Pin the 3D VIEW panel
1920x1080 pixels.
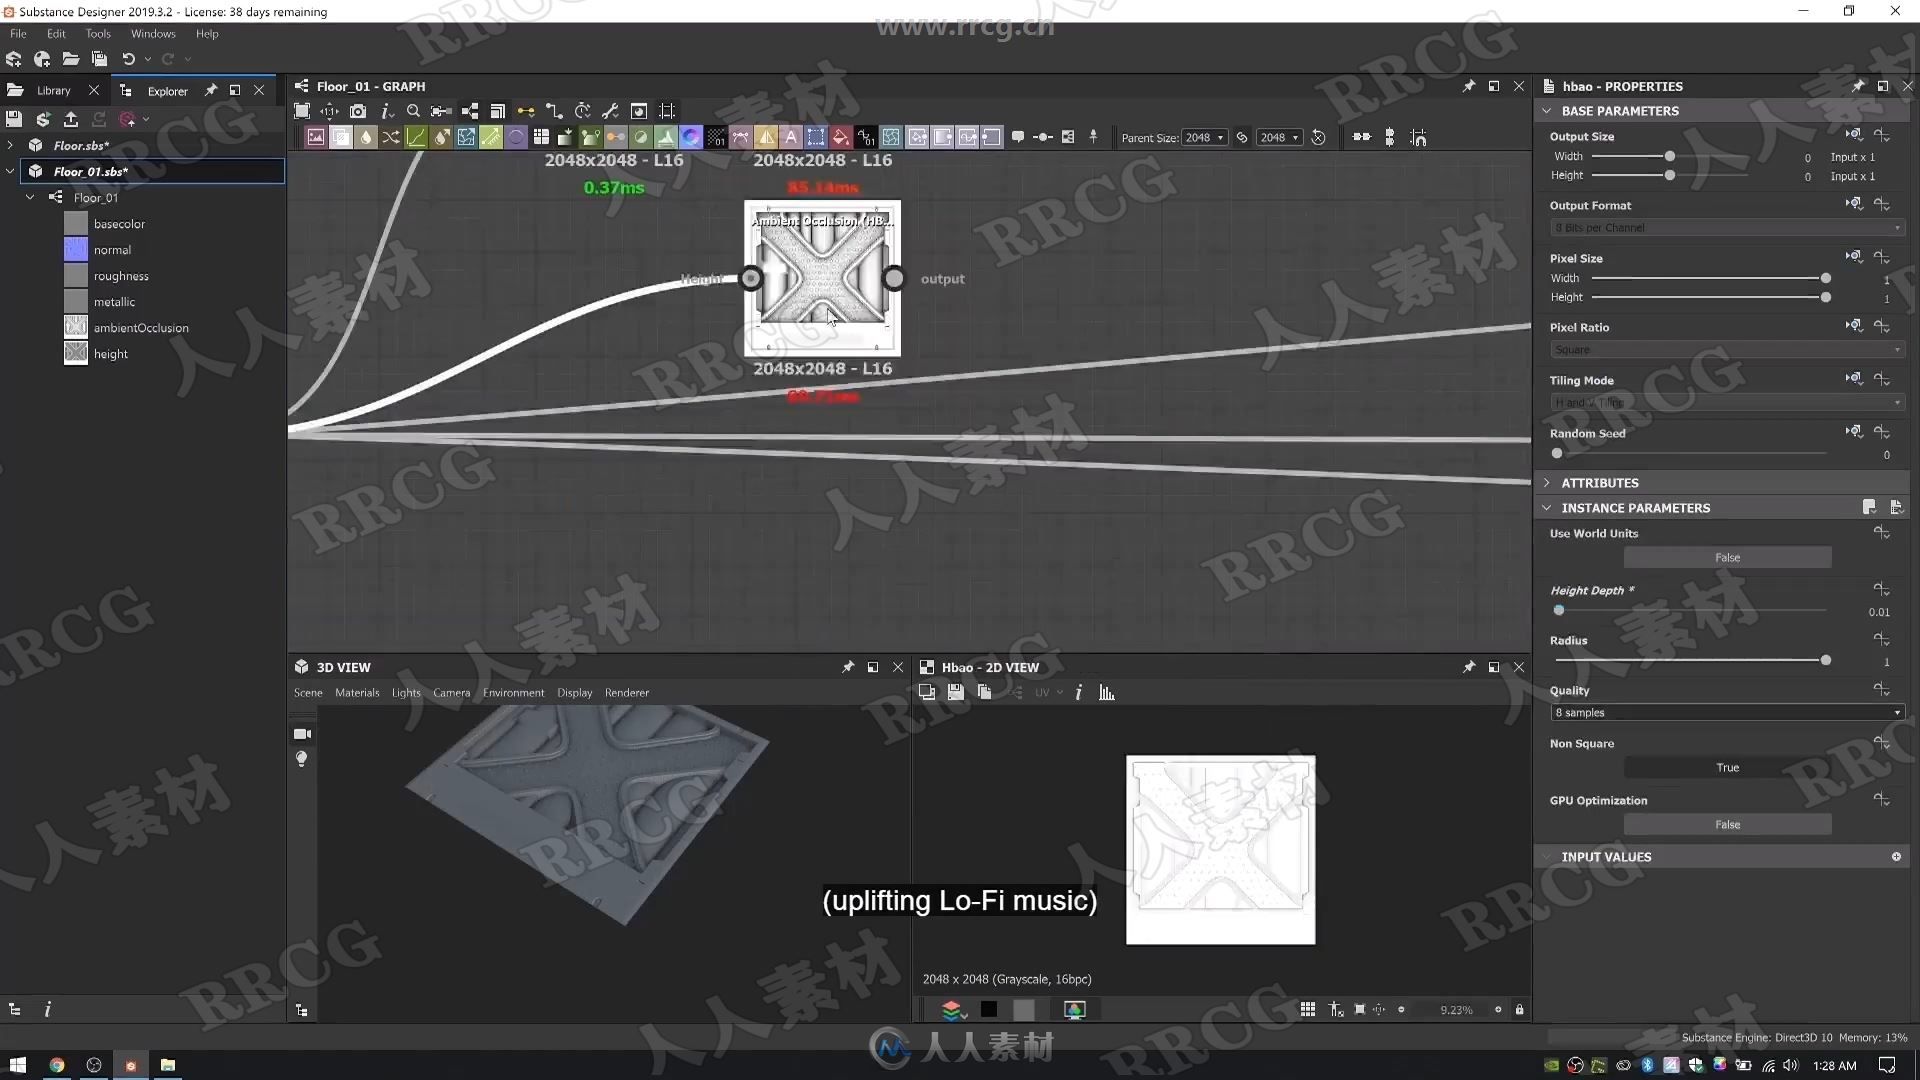848,667
